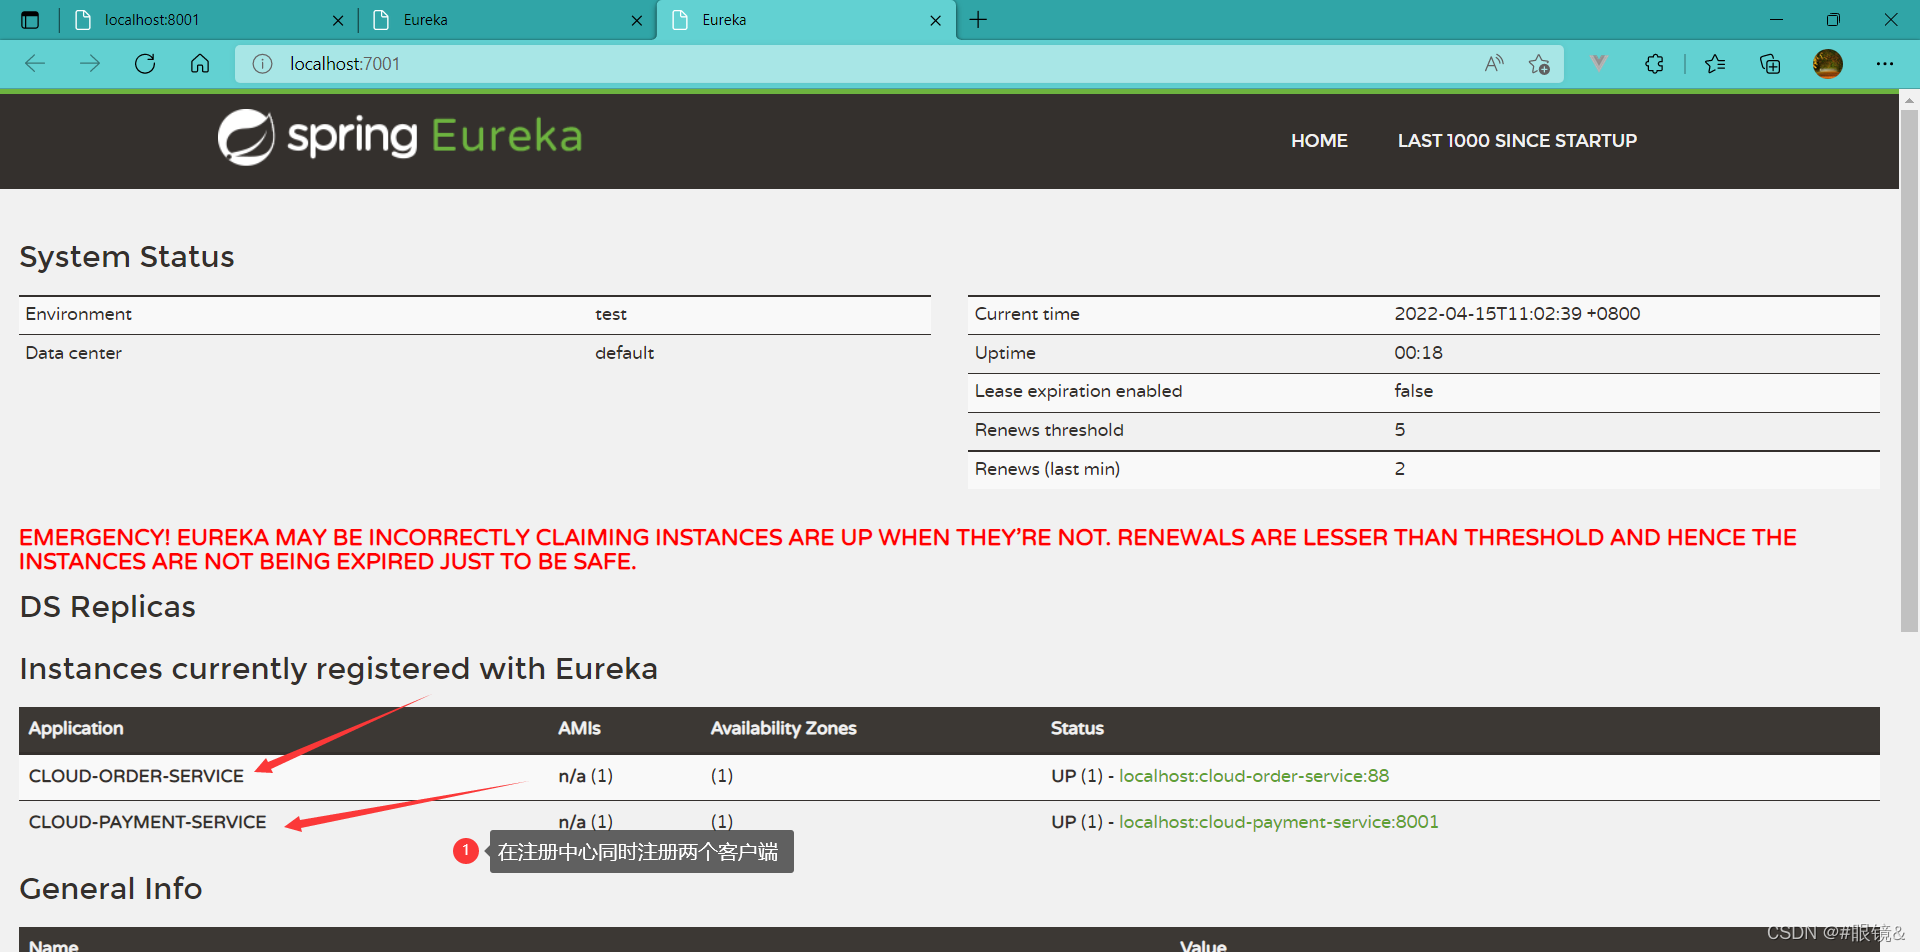Open a new browser tab
This screenshot has width=1920, height=952.
click(978, 20)
